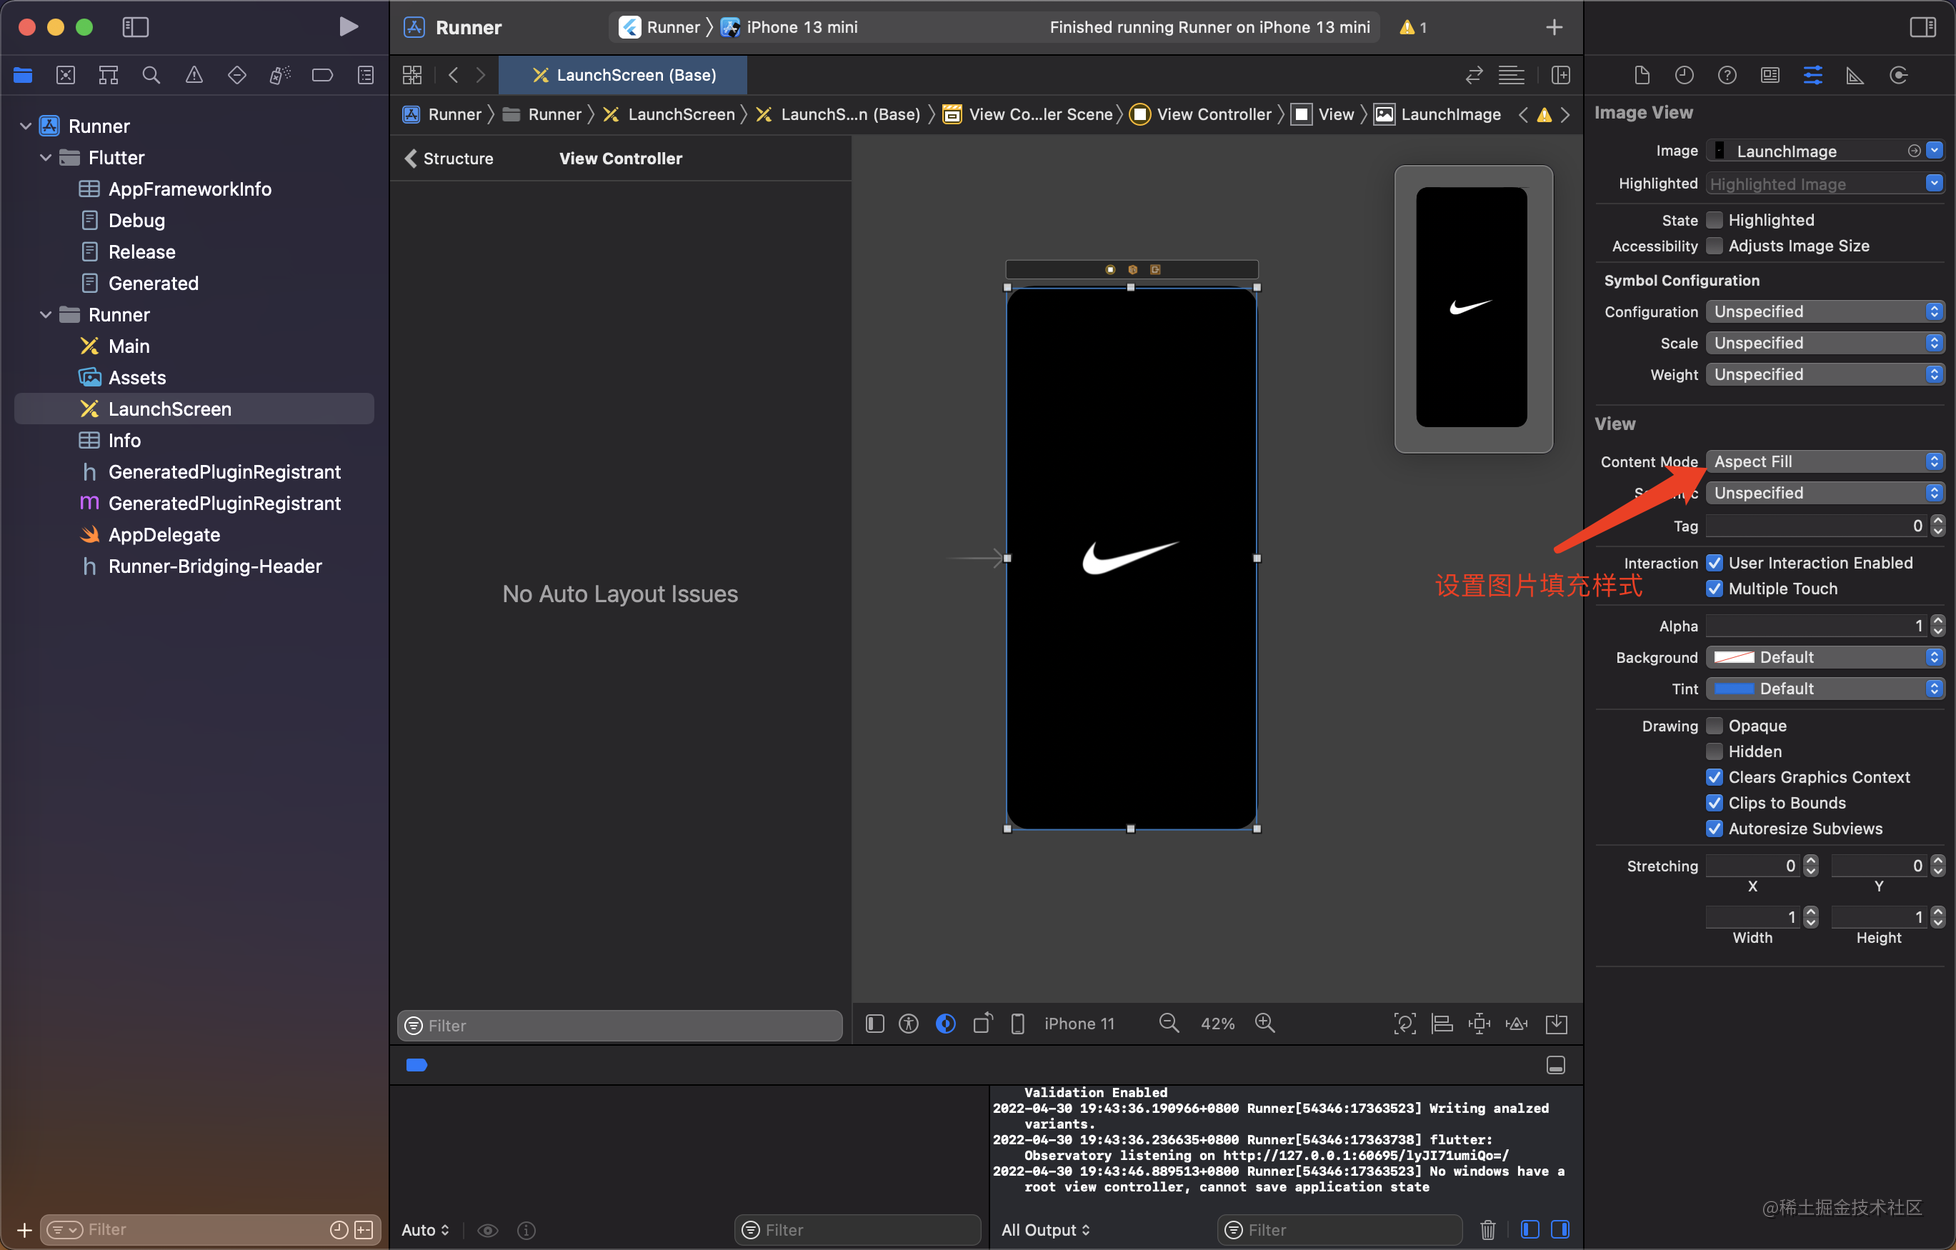The width and height of the screenshot is (1956, 1250).
Task: Show the Test navigator diamond icon
Action: [x=237, y=74]
